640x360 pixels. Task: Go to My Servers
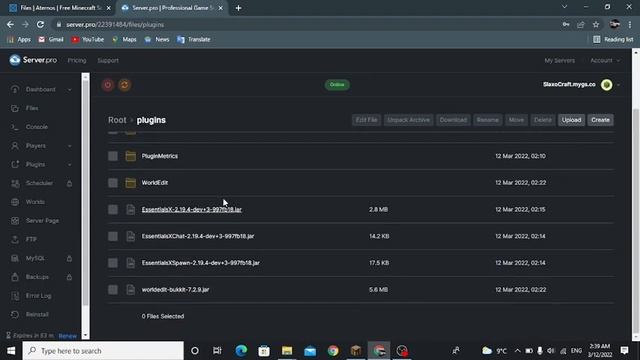[x=559, y=60]
